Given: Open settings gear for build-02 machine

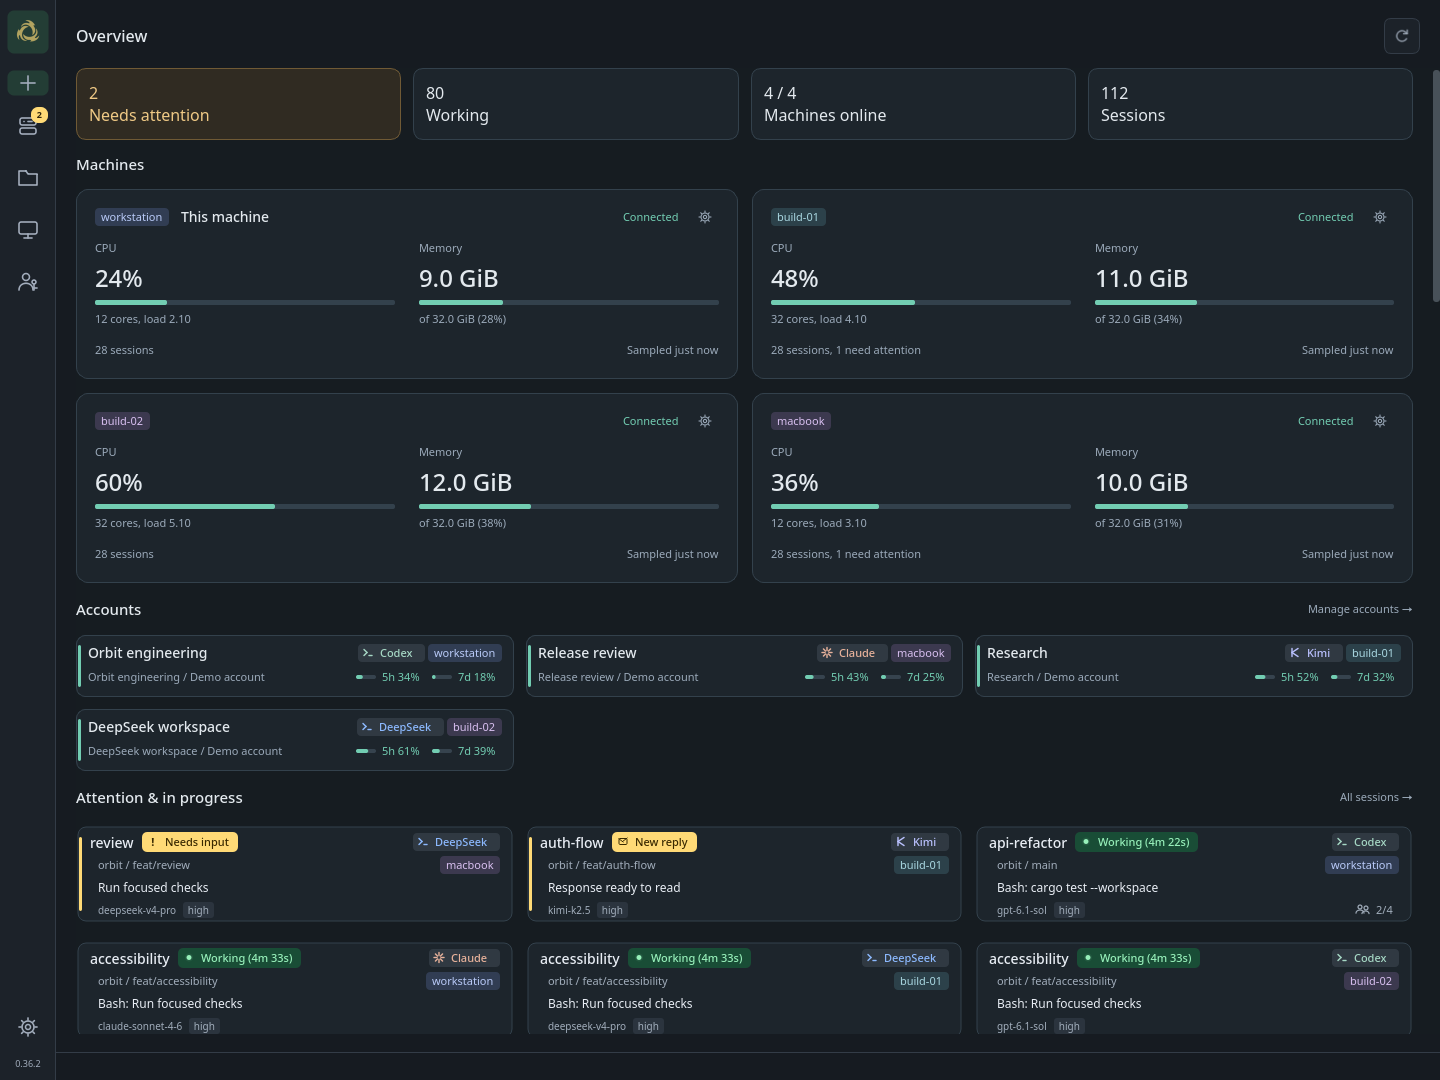Looking at the screenshot, I should click(705, 421).
